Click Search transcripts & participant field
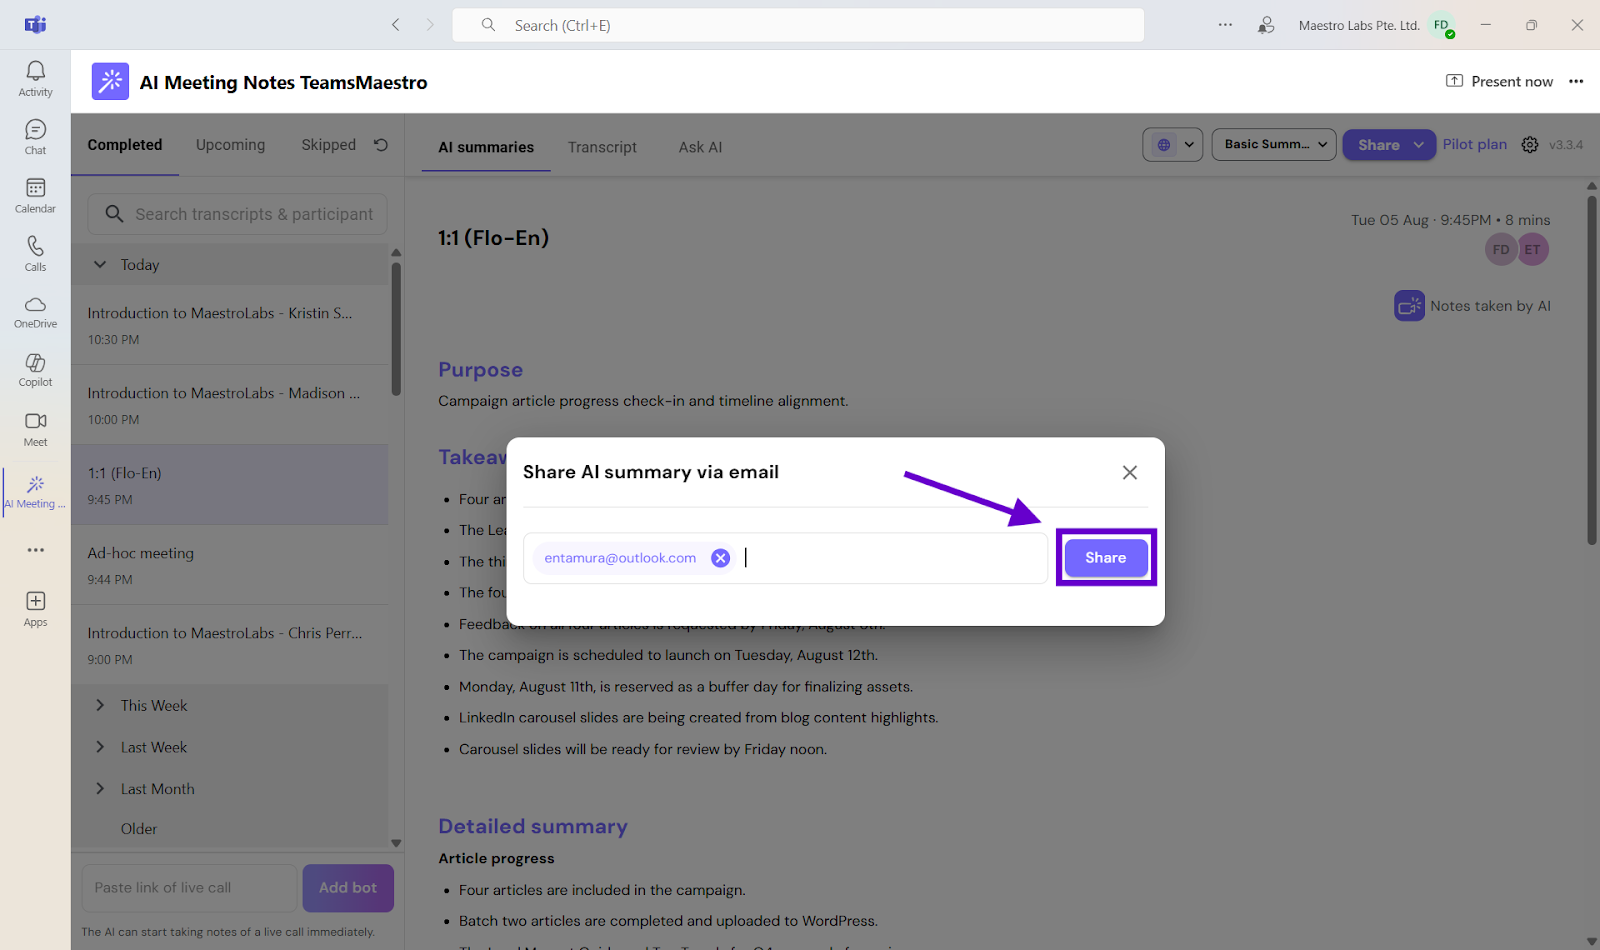The height and width of the screenshot is (950, 1600). 238,214
